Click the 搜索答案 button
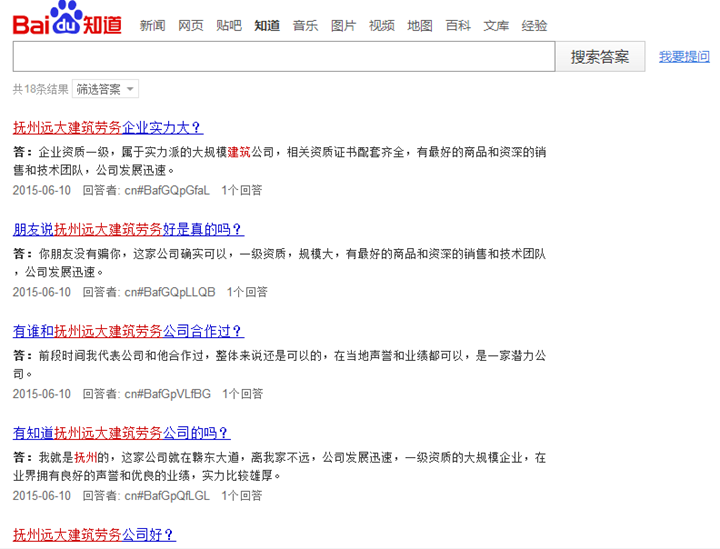The image size is (720, 549). 600,56
